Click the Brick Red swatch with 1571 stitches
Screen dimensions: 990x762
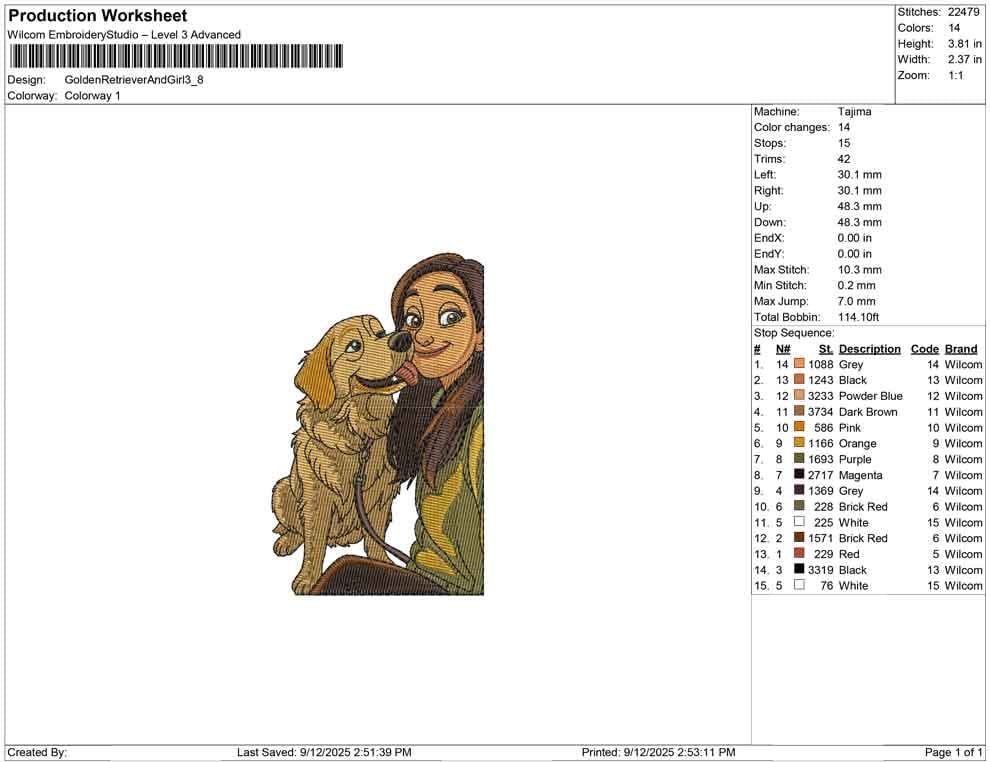coord(799,537)
